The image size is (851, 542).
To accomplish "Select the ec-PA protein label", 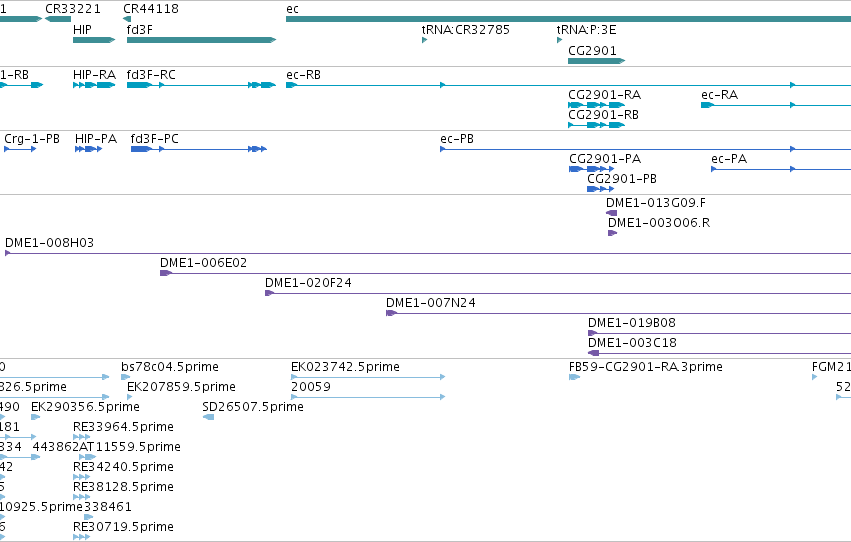I will [x=729, y=159].
